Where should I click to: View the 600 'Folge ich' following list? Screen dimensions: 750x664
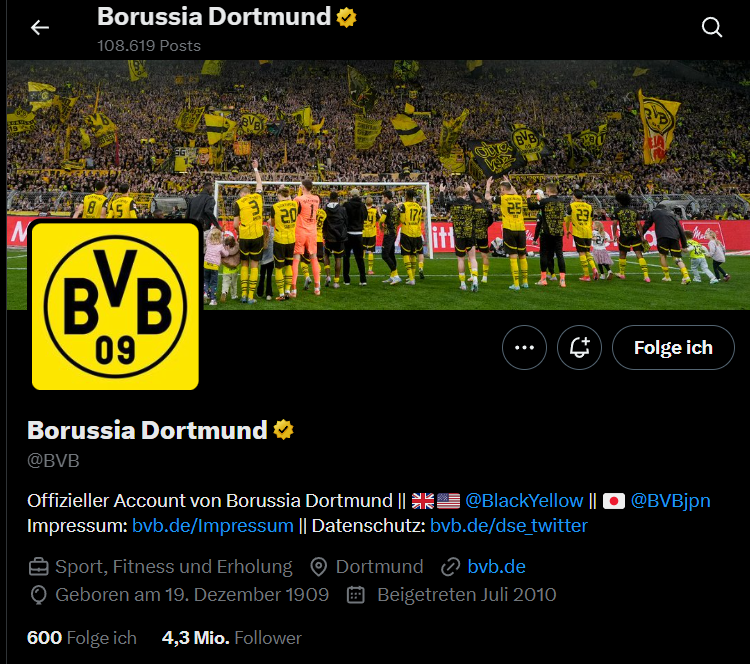tap(82, 638)
